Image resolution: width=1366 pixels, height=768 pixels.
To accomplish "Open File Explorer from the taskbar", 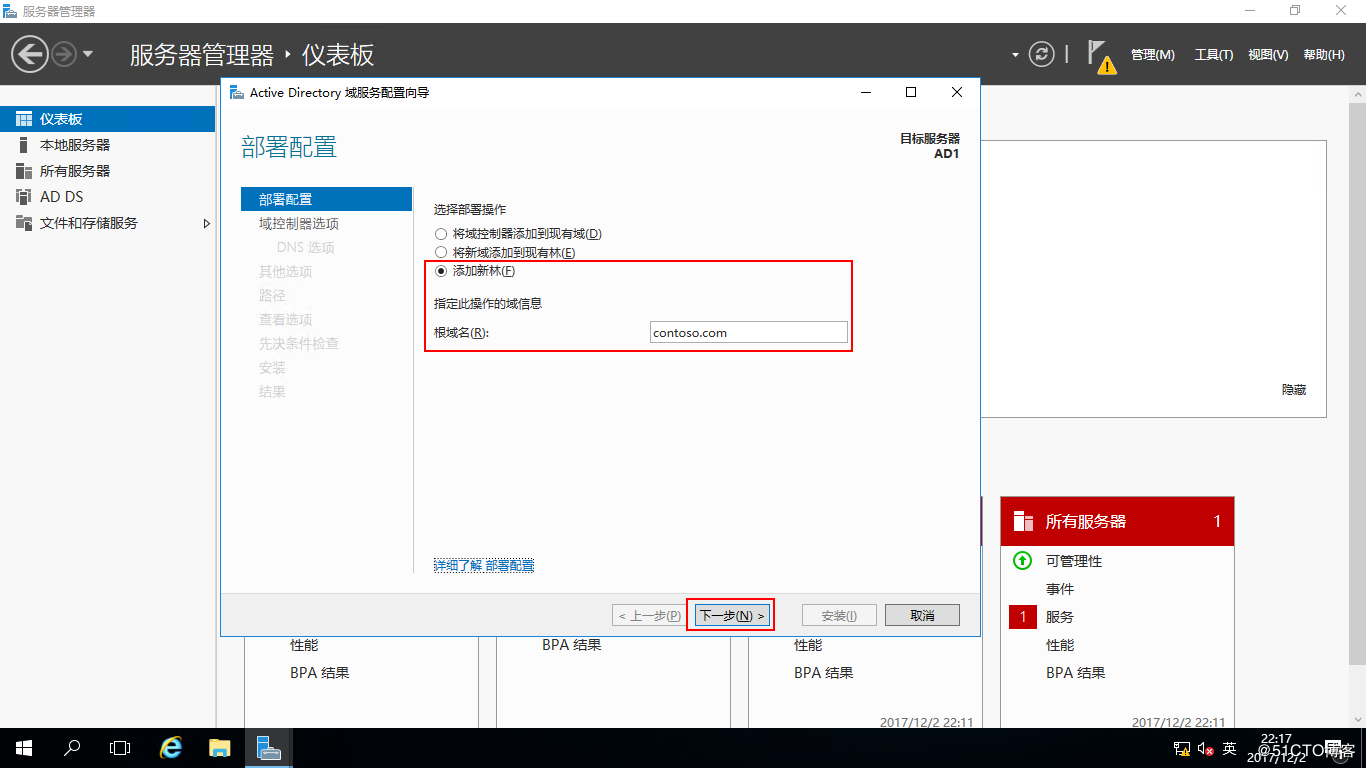I will click(x=220, y=748).
